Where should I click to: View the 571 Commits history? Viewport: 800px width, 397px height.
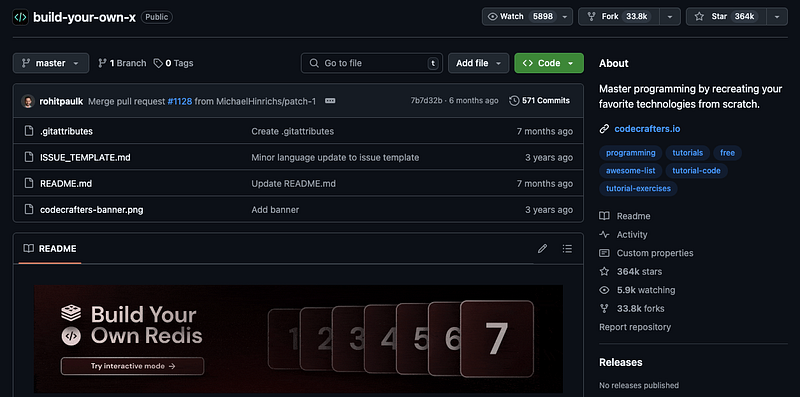(x=540, y=101)
